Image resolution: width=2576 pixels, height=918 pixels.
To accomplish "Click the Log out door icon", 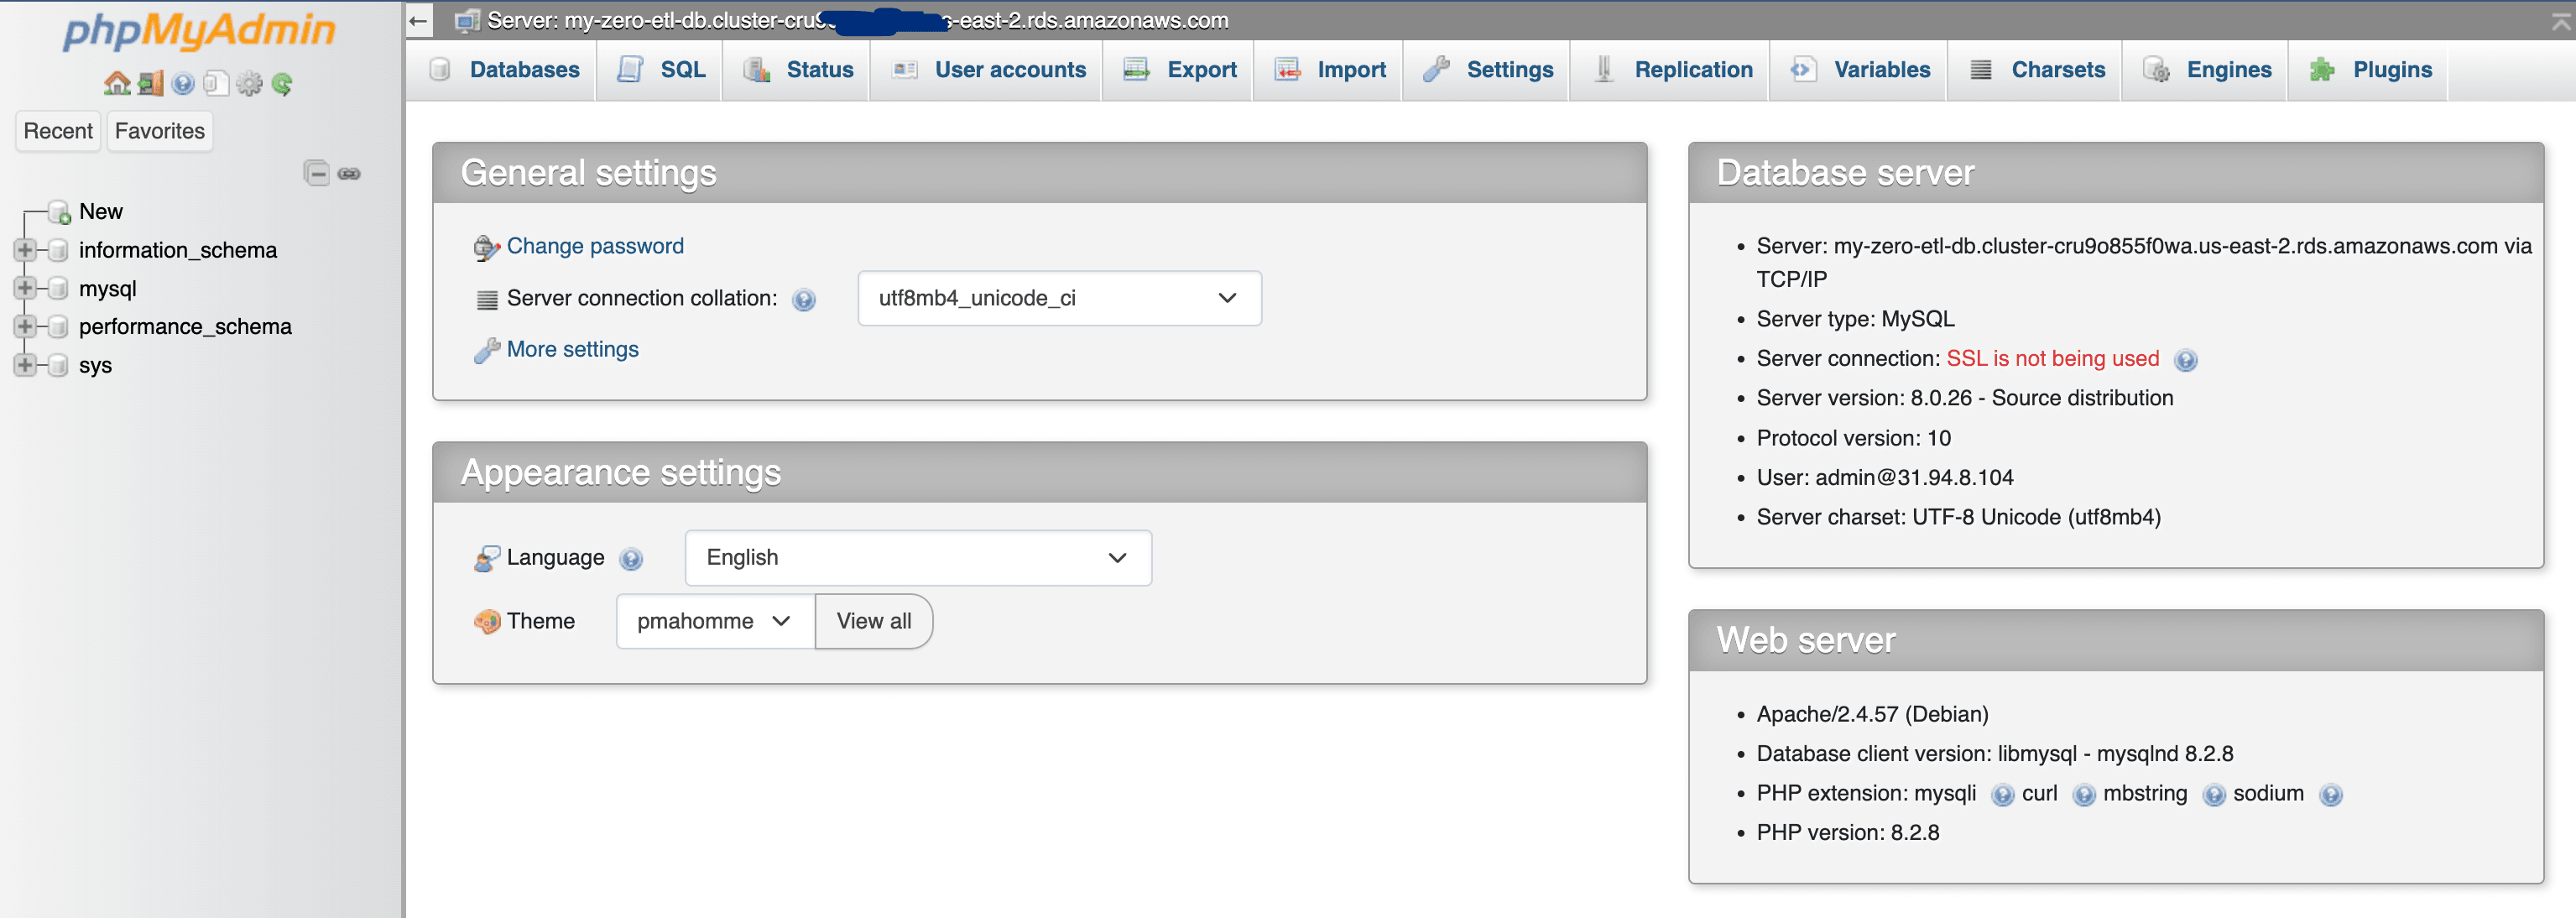I will (x=151, y=84).
